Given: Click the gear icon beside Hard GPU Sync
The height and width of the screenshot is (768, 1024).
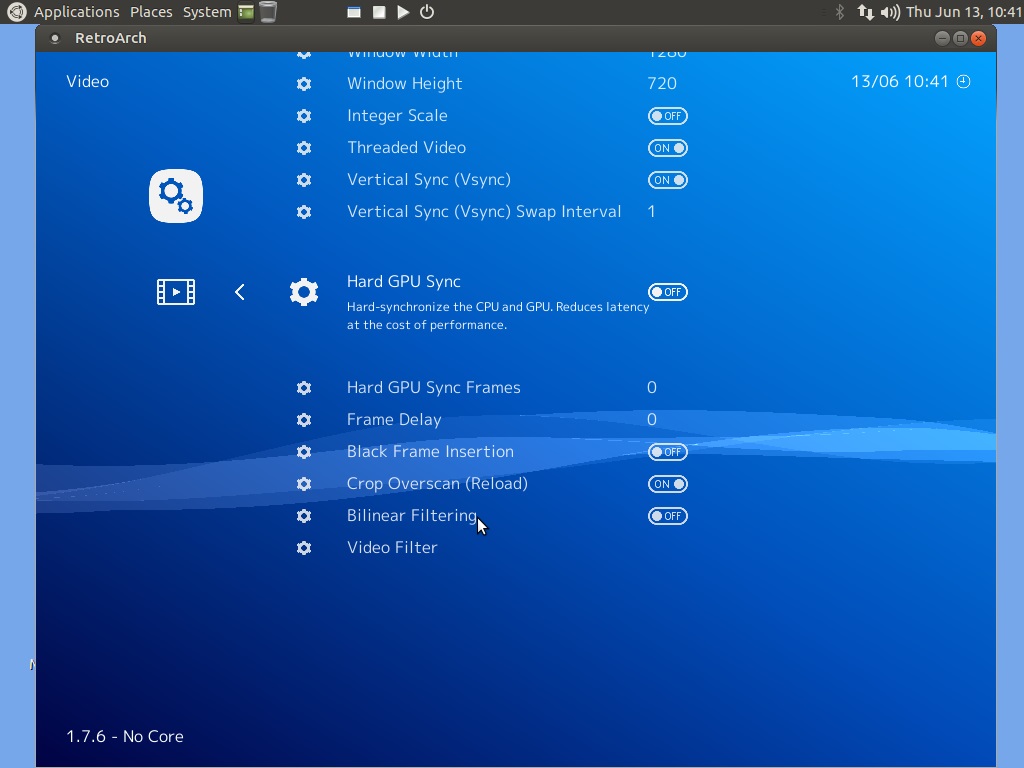Looking at the screenshot, I should click(x=304, y=292).
